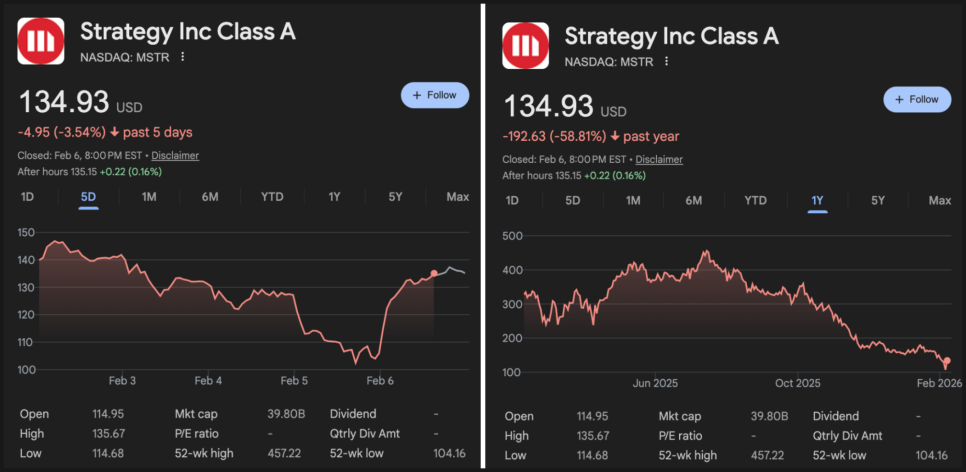Click the endpoint dot on 1Y chart
The height and width of the screenshot is (472, 966).
tap(947, 361)
